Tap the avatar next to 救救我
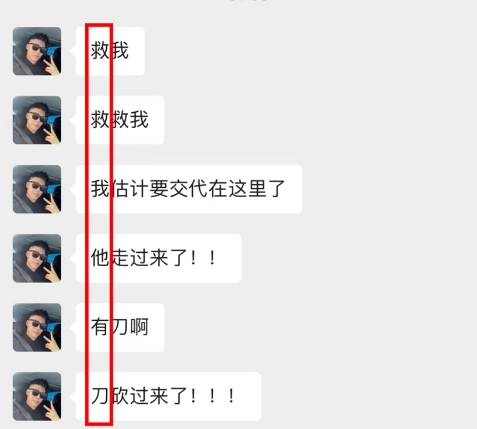Image resolution: width=477 pixels, height=429 pixels. point(37,120)
